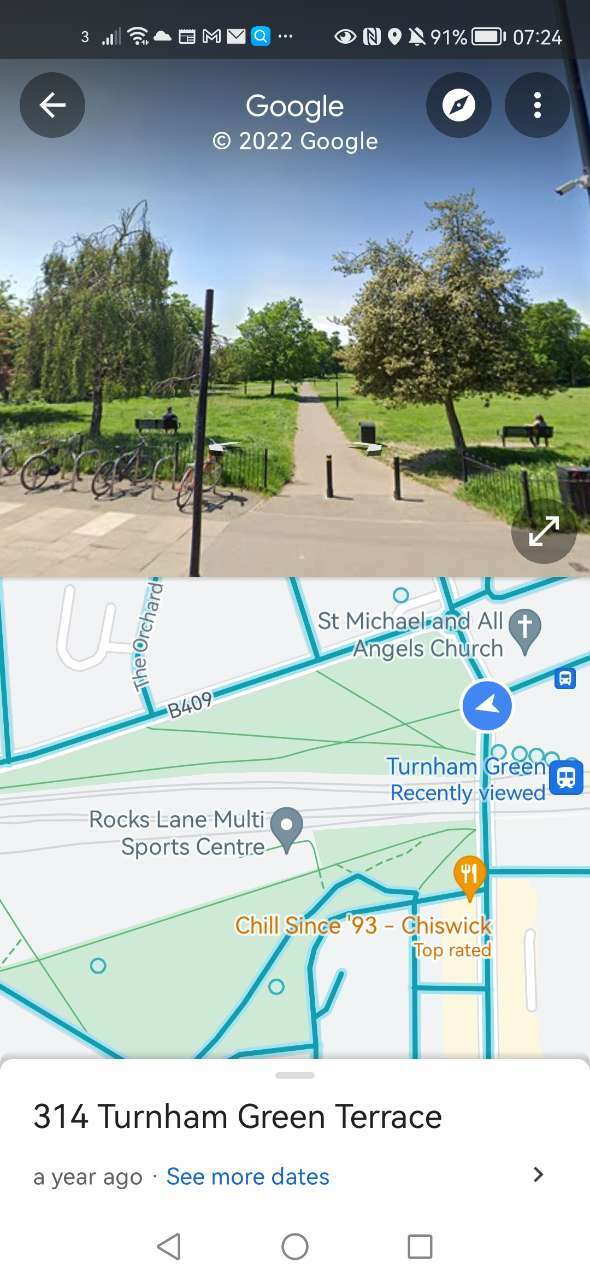The height and width of the screenshot is (1280, 590).
Task: Tap the compass orientation button
Action: 459,105
